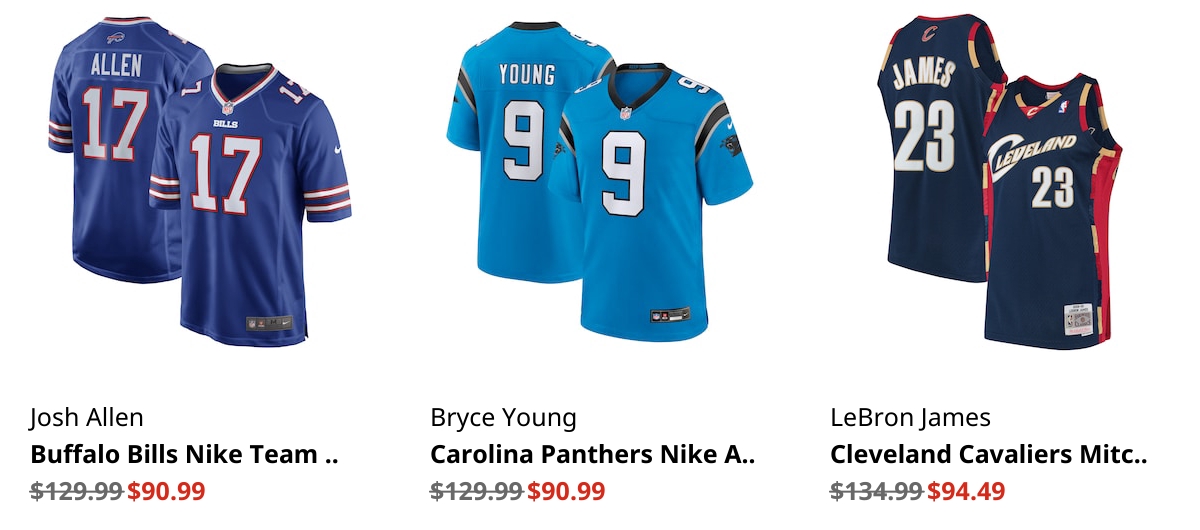The image size is (1200, 530).
Task: Click the crossed-out $134.99 Cavaliers price
Action: (876, 491)
